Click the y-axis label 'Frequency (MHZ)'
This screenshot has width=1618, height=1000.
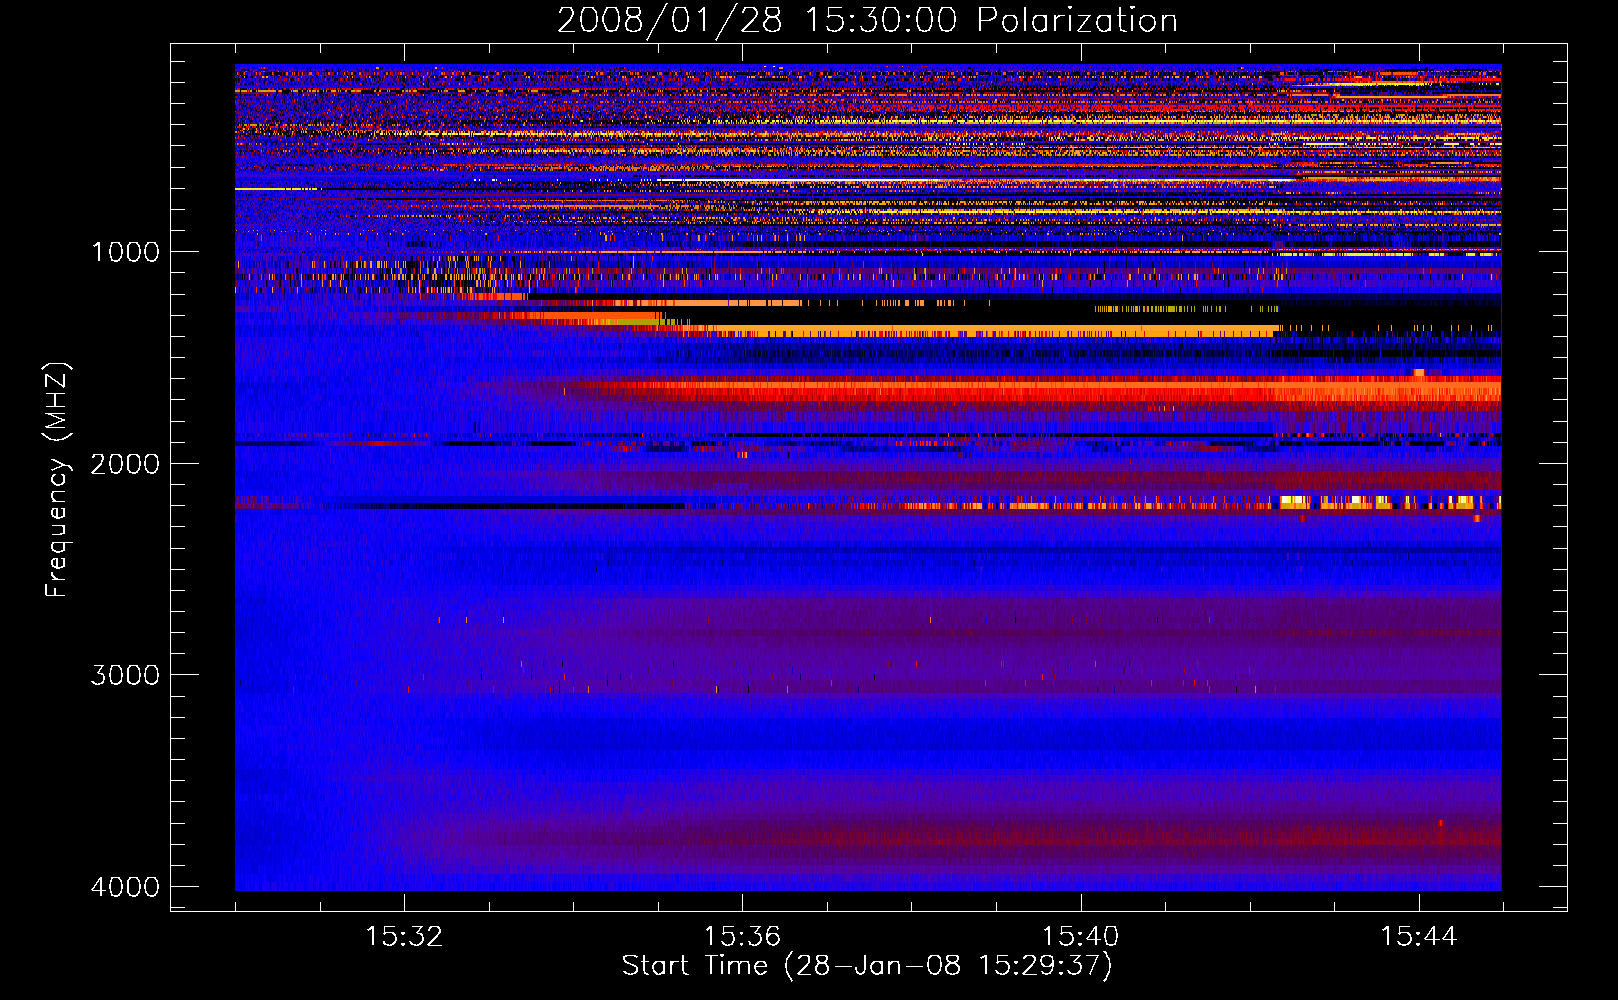click(x=57, y=480)
